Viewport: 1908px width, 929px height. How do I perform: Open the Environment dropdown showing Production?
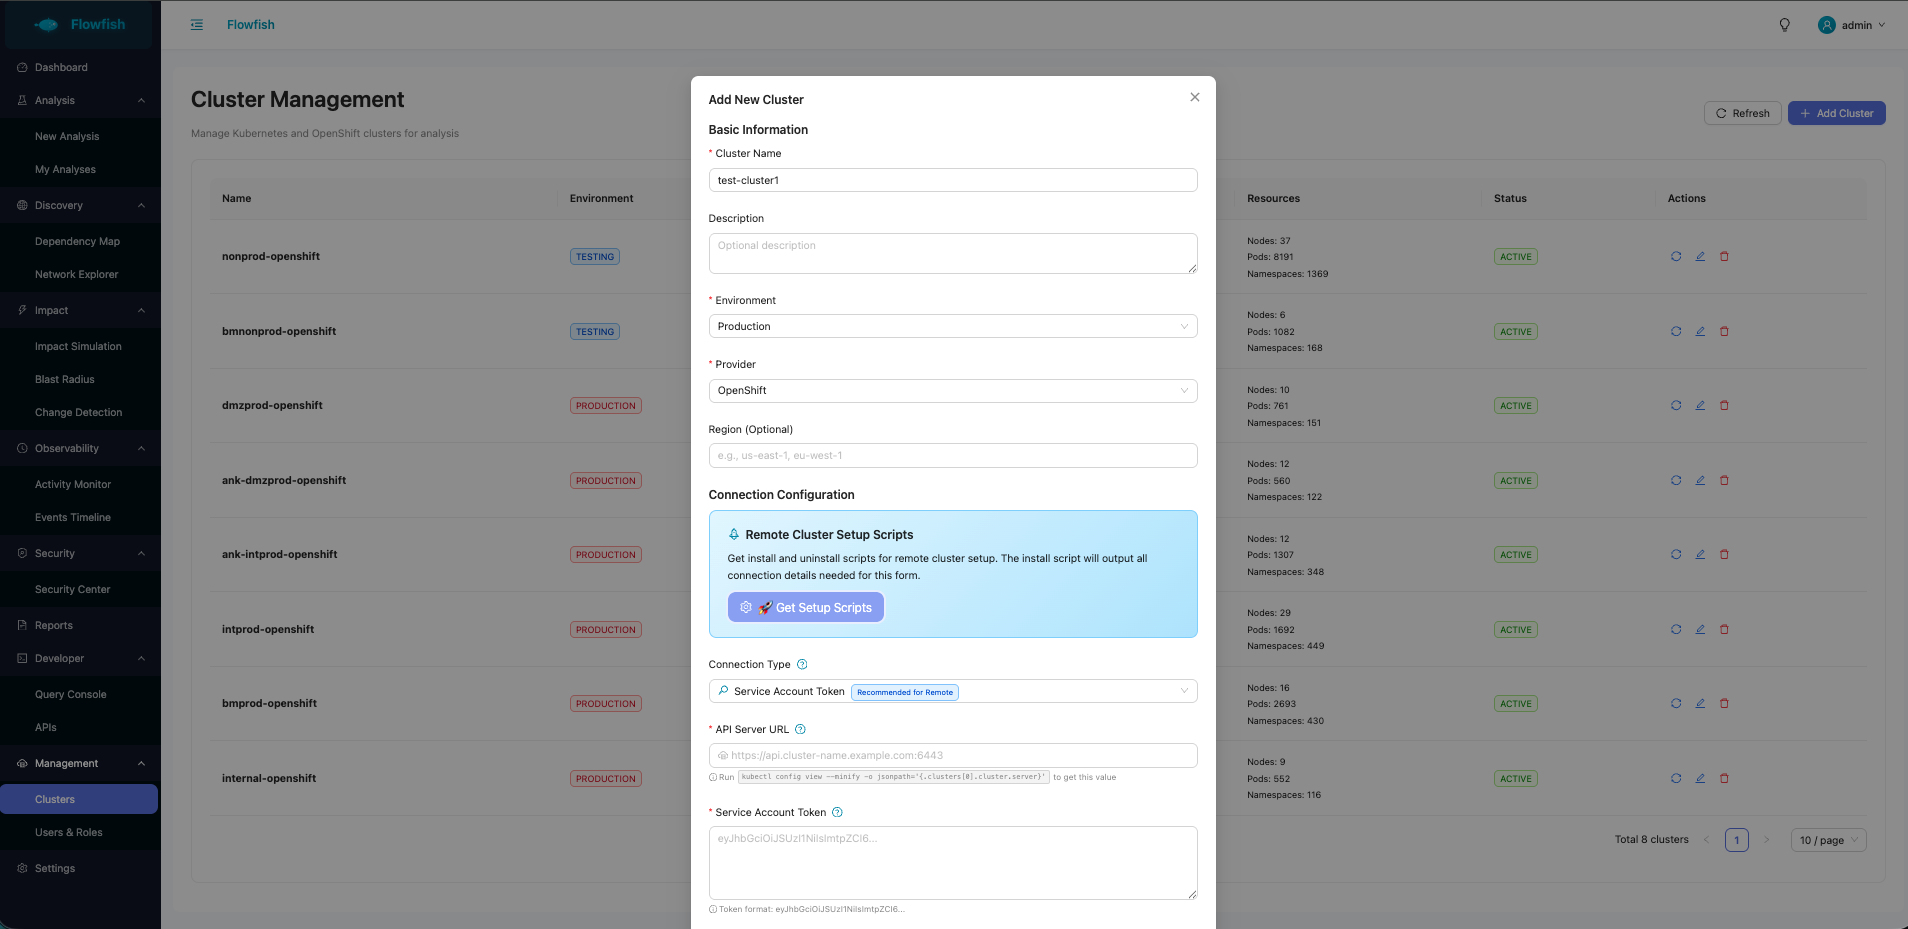tap(953, 326)
